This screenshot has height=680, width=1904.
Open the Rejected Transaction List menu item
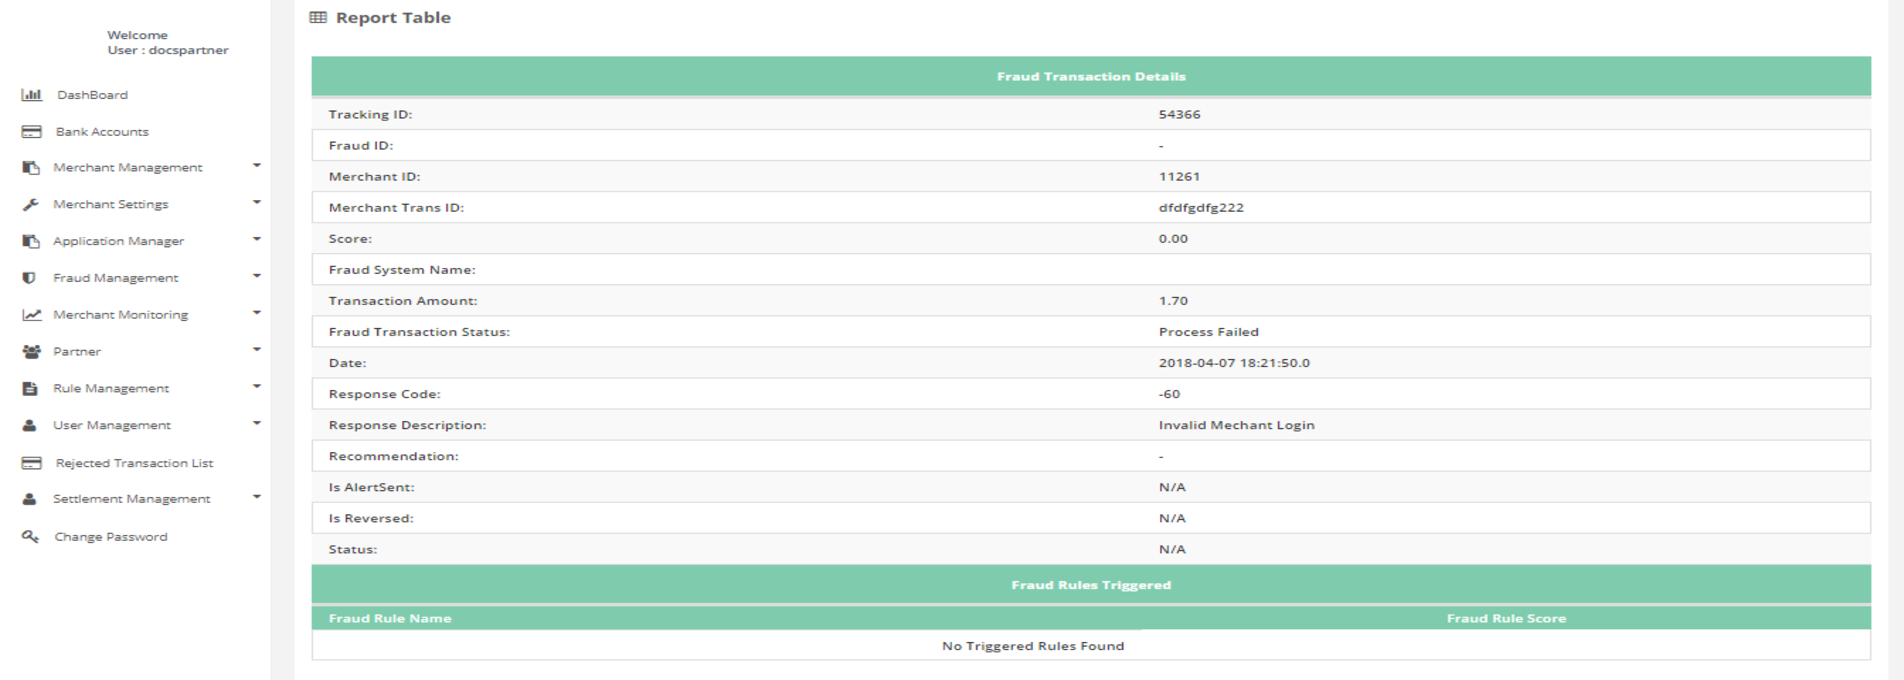coord(134,463)
